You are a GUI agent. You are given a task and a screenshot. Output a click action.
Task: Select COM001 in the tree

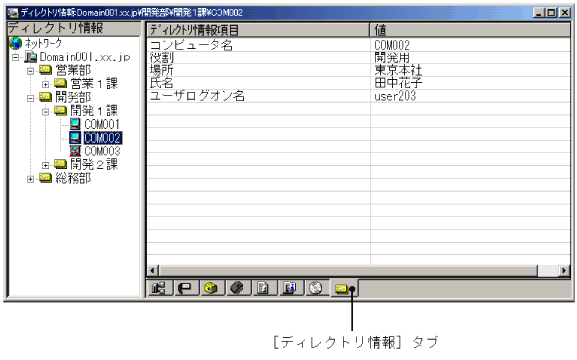102,124
